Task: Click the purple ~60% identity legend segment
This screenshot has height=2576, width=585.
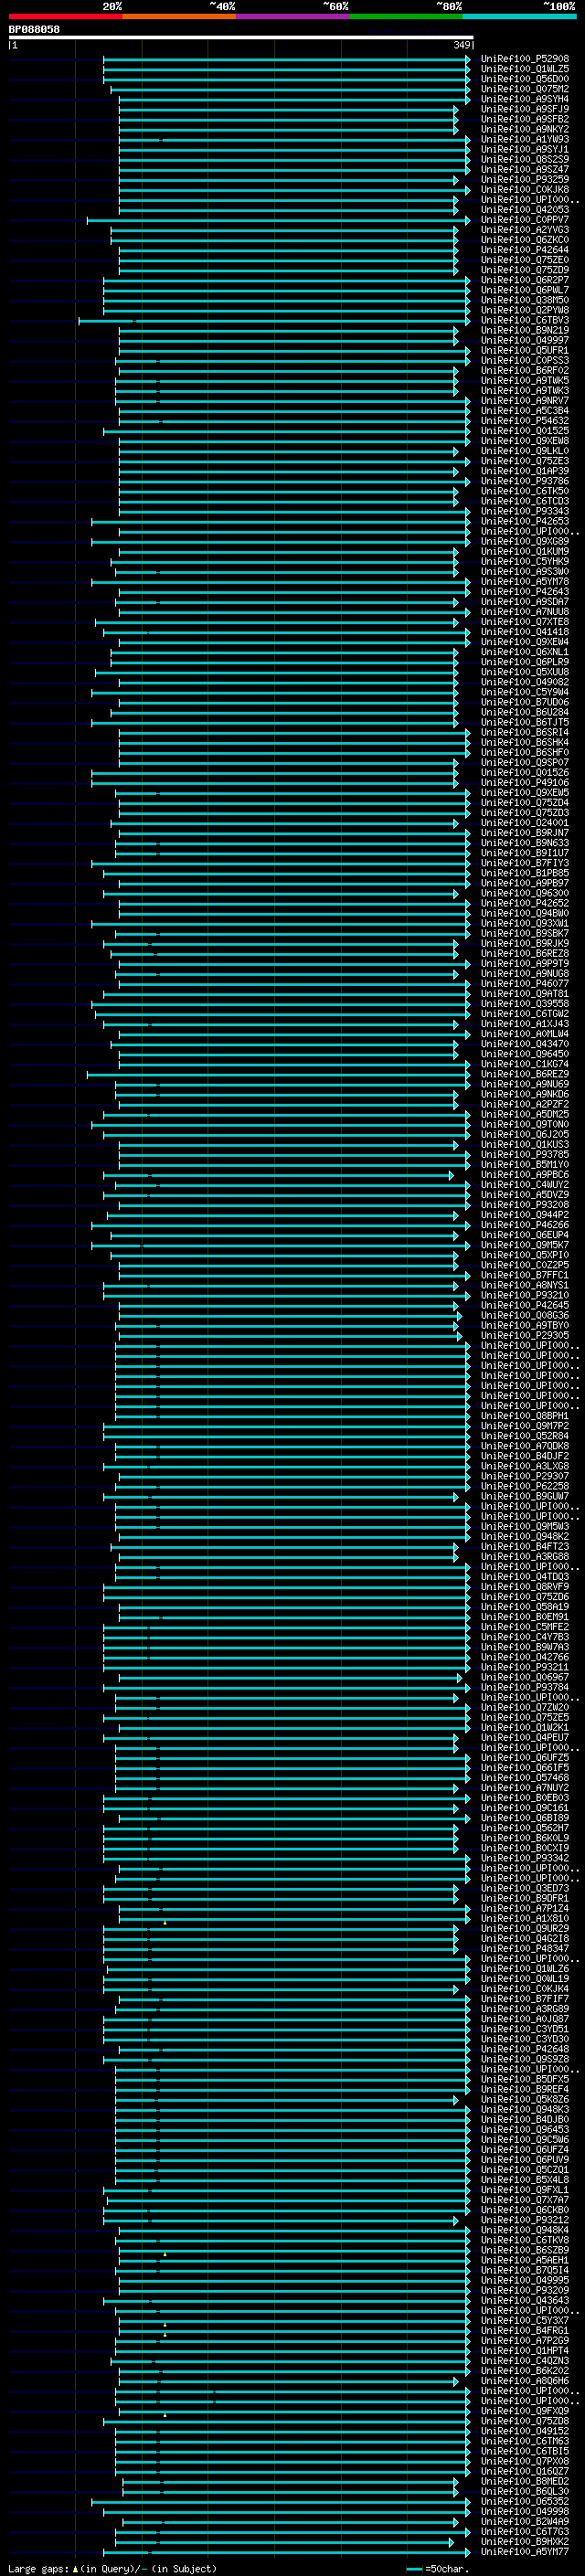Action: pyautogui.click(x=292, y=17)
